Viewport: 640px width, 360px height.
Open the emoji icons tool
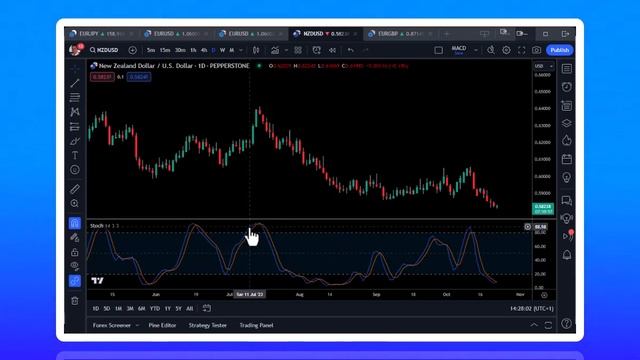pyautogui.click(x=75, y=170)
